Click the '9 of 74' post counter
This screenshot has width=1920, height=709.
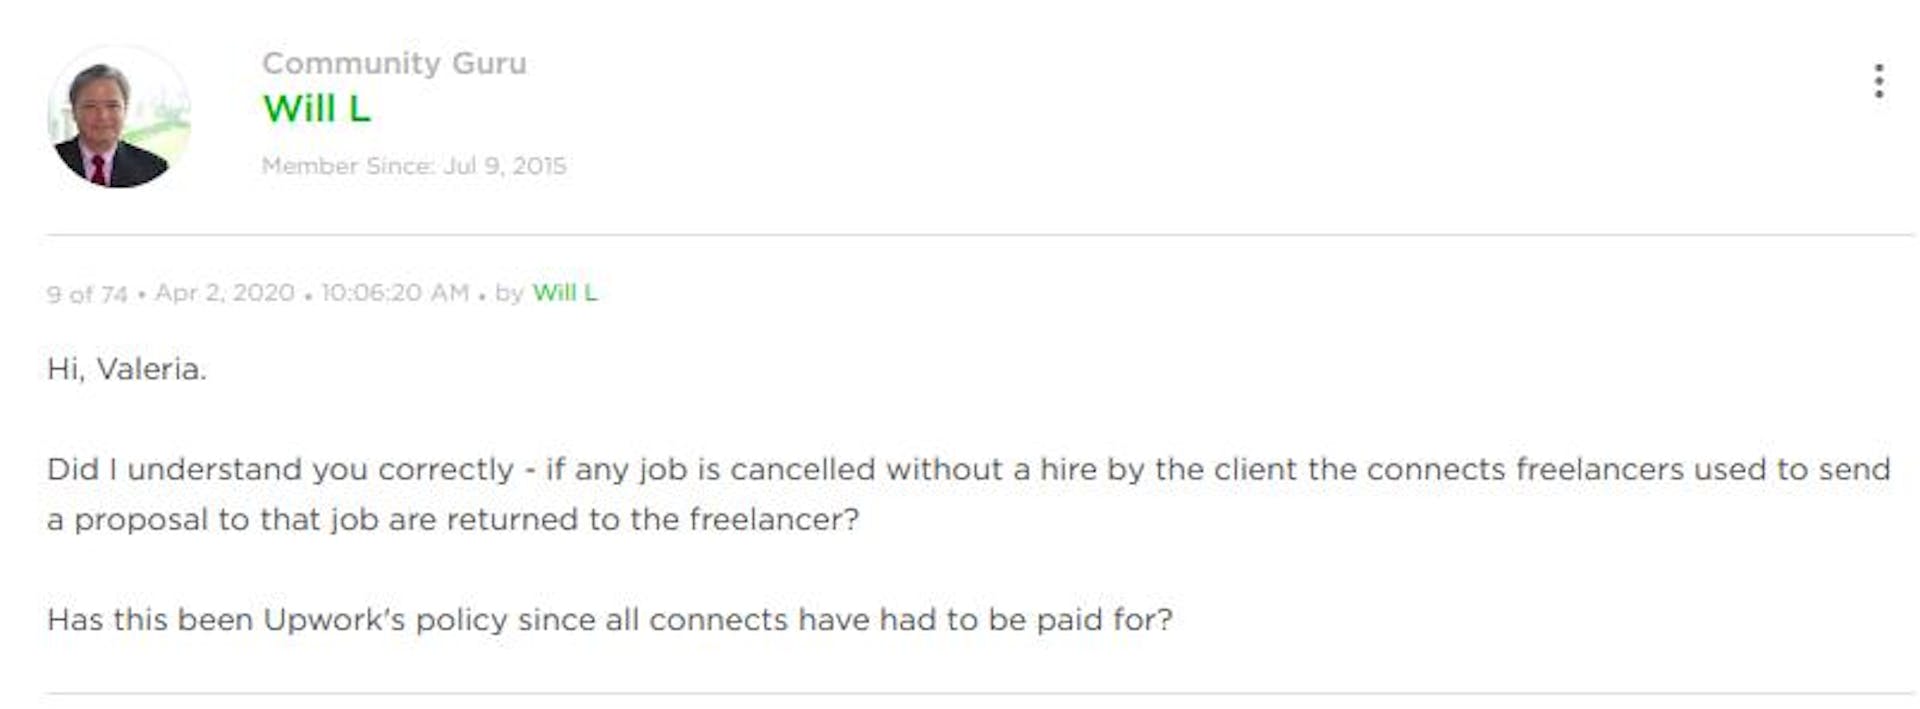[x=87, y=294]
